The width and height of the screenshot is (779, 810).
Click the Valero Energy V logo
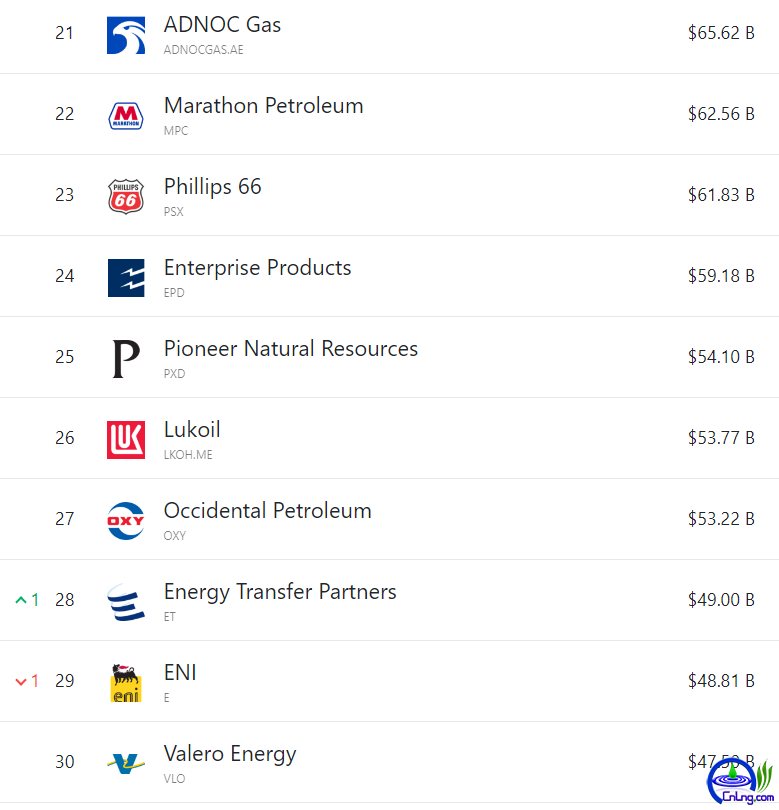coord(126,764)
